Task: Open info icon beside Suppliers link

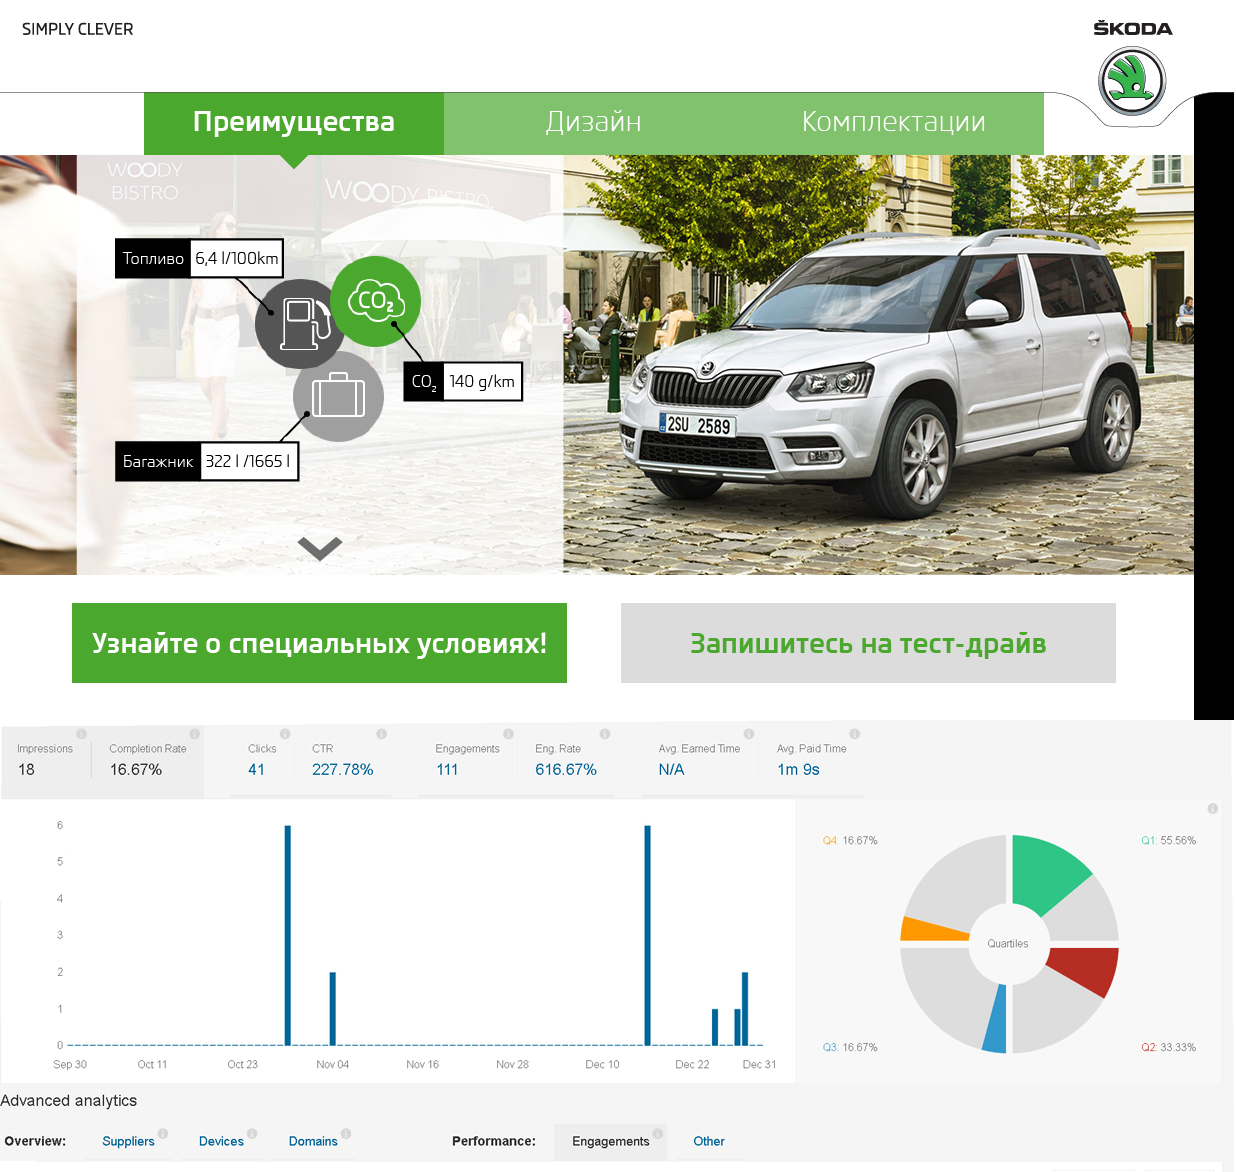Action: [x=163, y=1134]
